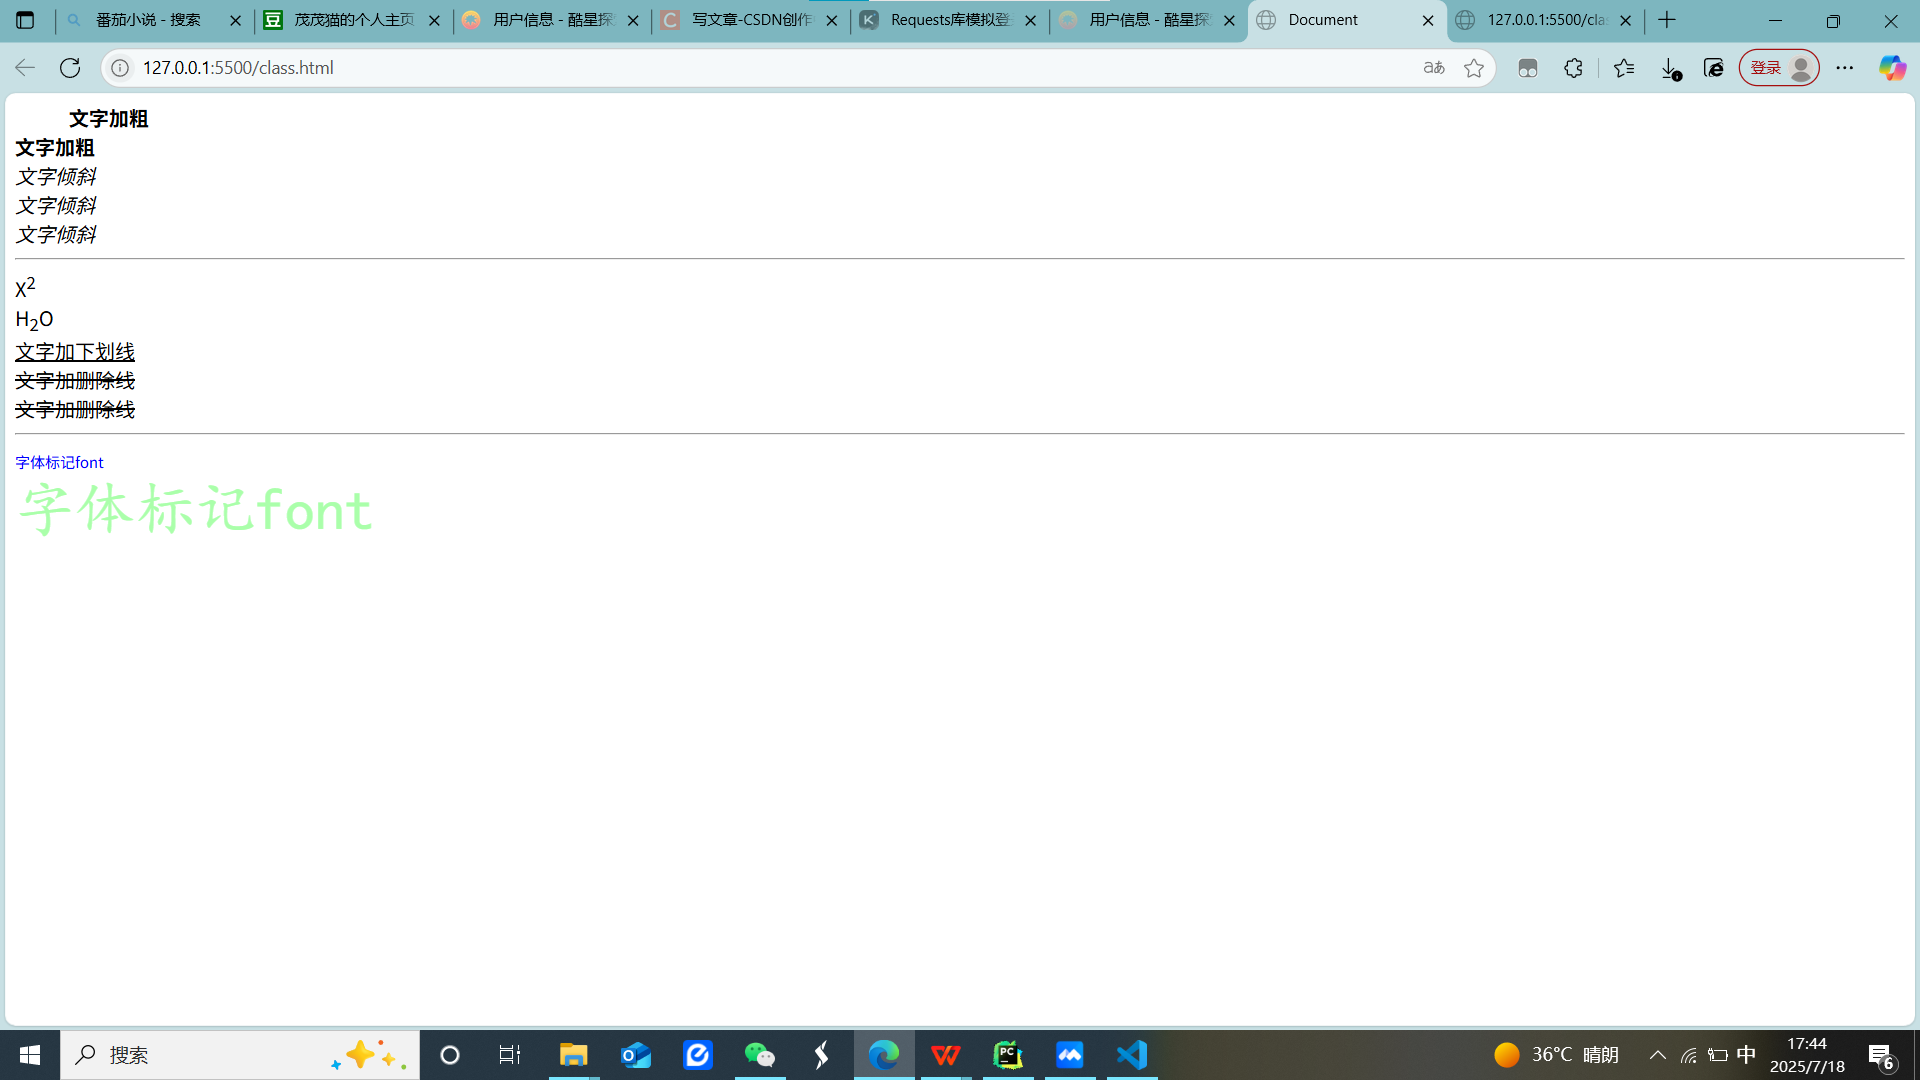Open Outlook from taskbar
The width and height of the screenshot is (1920, 1080).
(x=636, y=1055)
